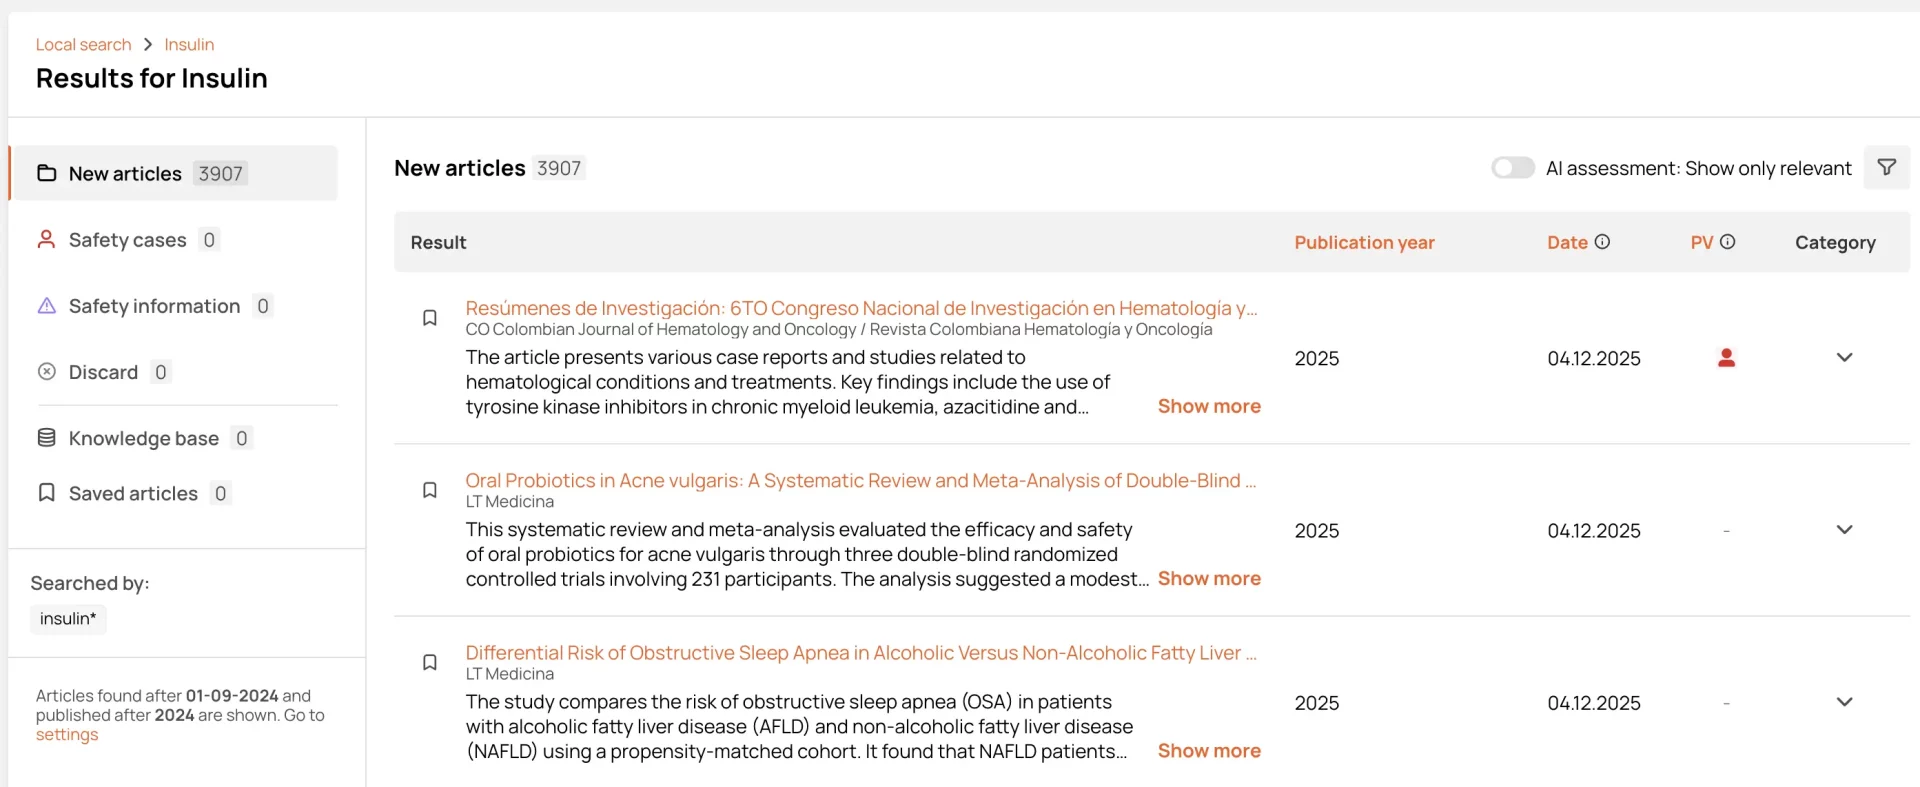Open Saved articles in the sidebar
The height and width of the screenshot is (787, 1920).
(x=133, y=493)
